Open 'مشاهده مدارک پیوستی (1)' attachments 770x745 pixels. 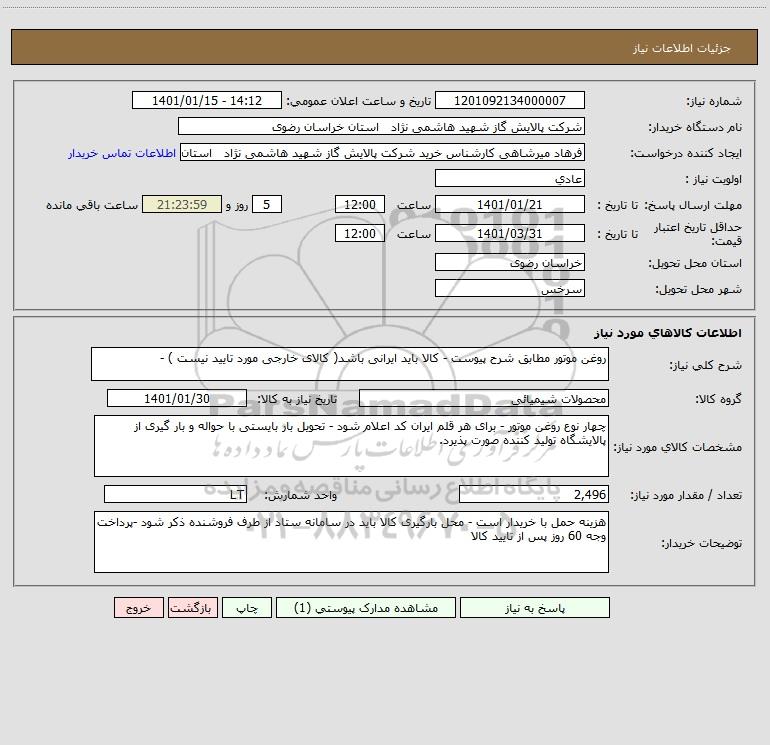pos(366,608)
